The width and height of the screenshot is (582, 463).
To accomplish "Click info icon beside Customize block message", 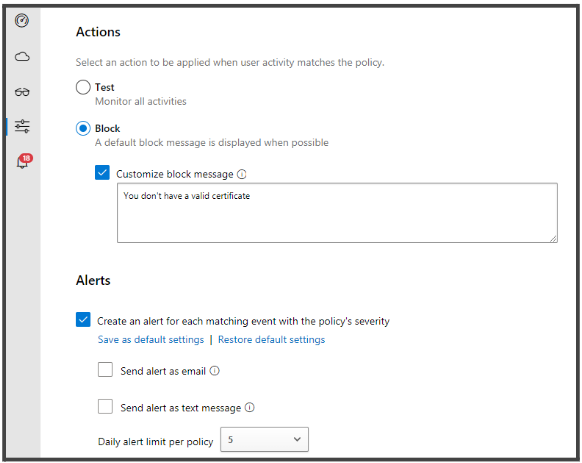I will click(x=242, y=174).
